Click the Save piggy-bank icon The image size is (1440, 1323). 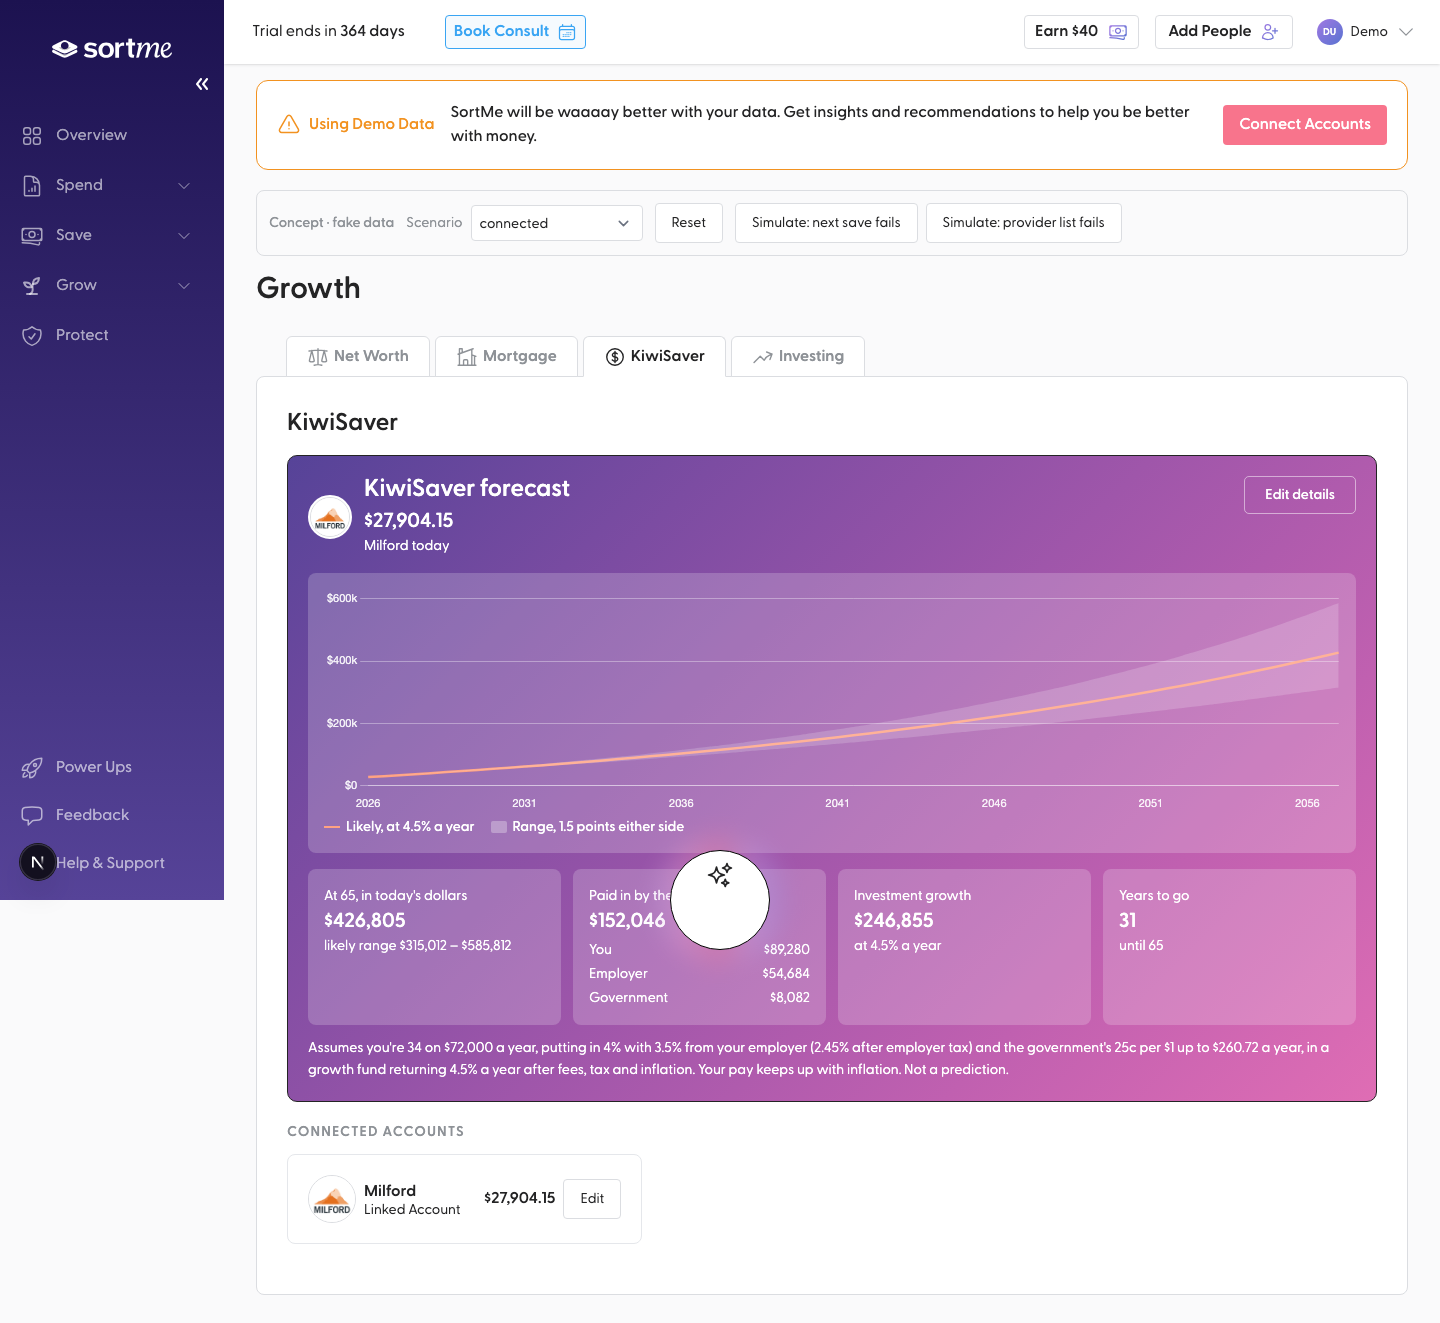32,235
